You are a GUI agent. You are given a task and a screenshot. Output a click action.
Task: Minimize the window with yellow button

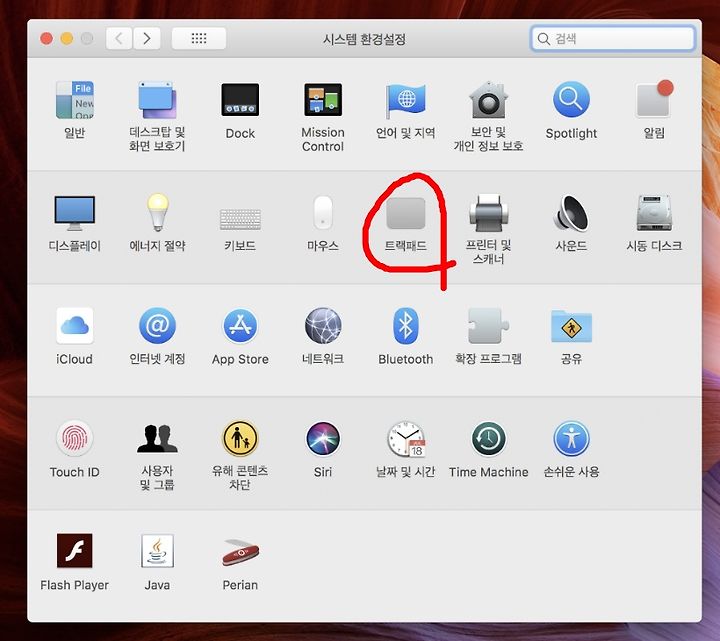click(67, 39)
